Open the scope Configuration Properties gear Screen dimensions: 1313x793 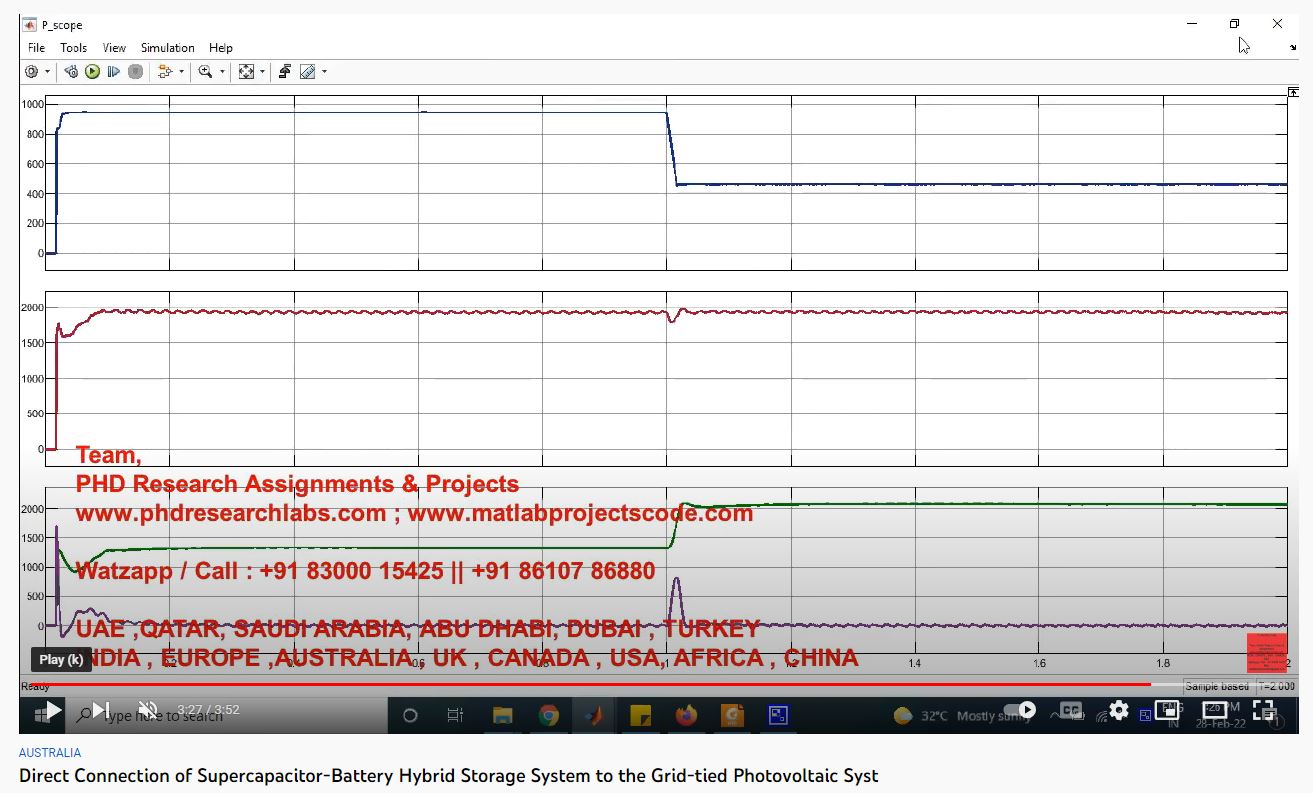click(31, 72)
